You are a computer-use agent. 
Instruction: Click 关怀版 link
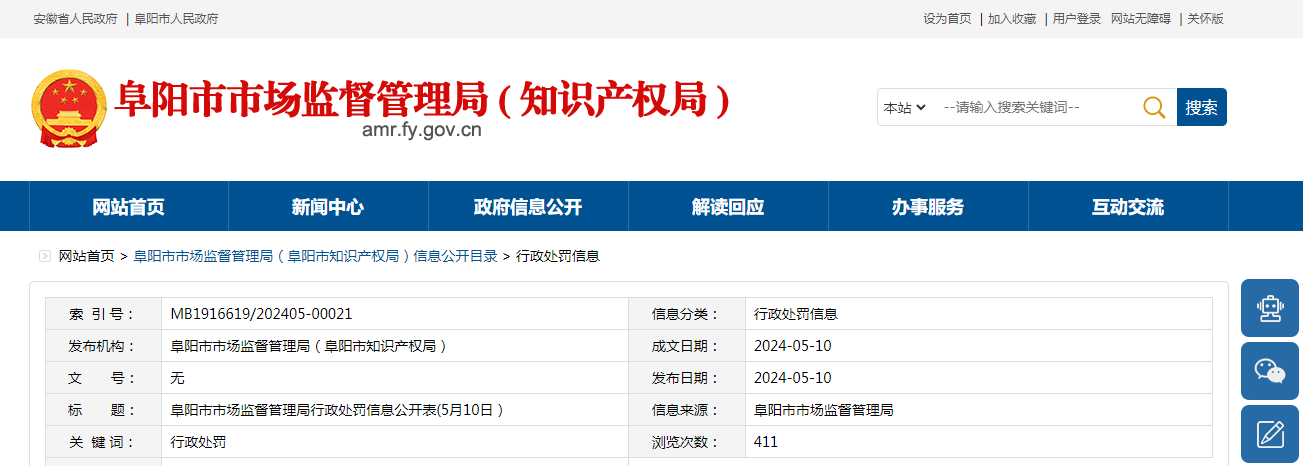[x=1205, y=19]
